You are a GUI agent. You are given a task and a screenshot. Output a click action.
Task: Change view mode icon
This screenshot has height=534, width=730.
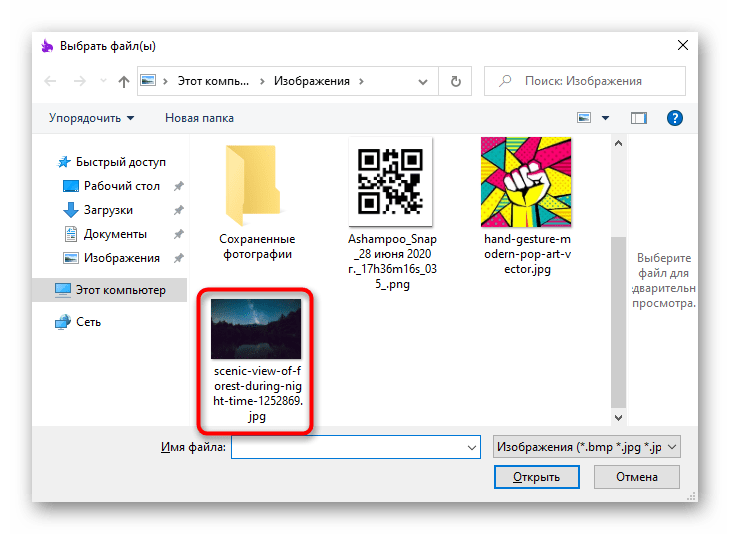click(584, 118)
